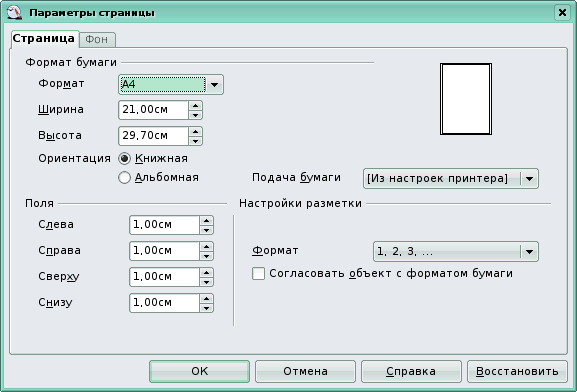Open help with the Справка button

point(411,371)
